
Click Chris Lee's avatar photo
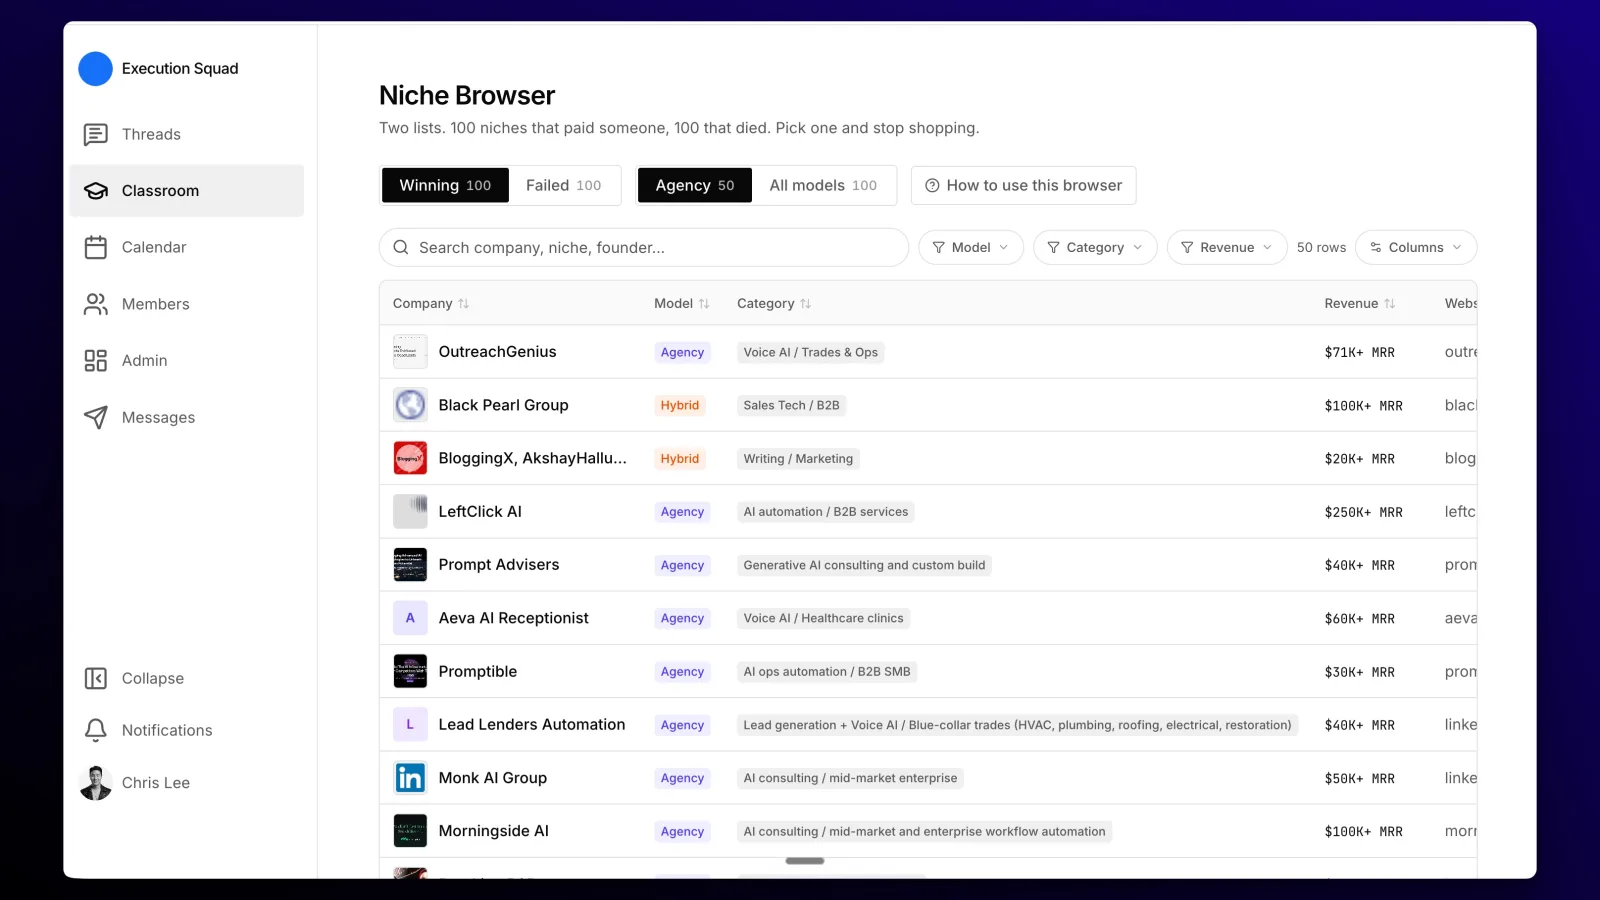click(x=96, y=783)
